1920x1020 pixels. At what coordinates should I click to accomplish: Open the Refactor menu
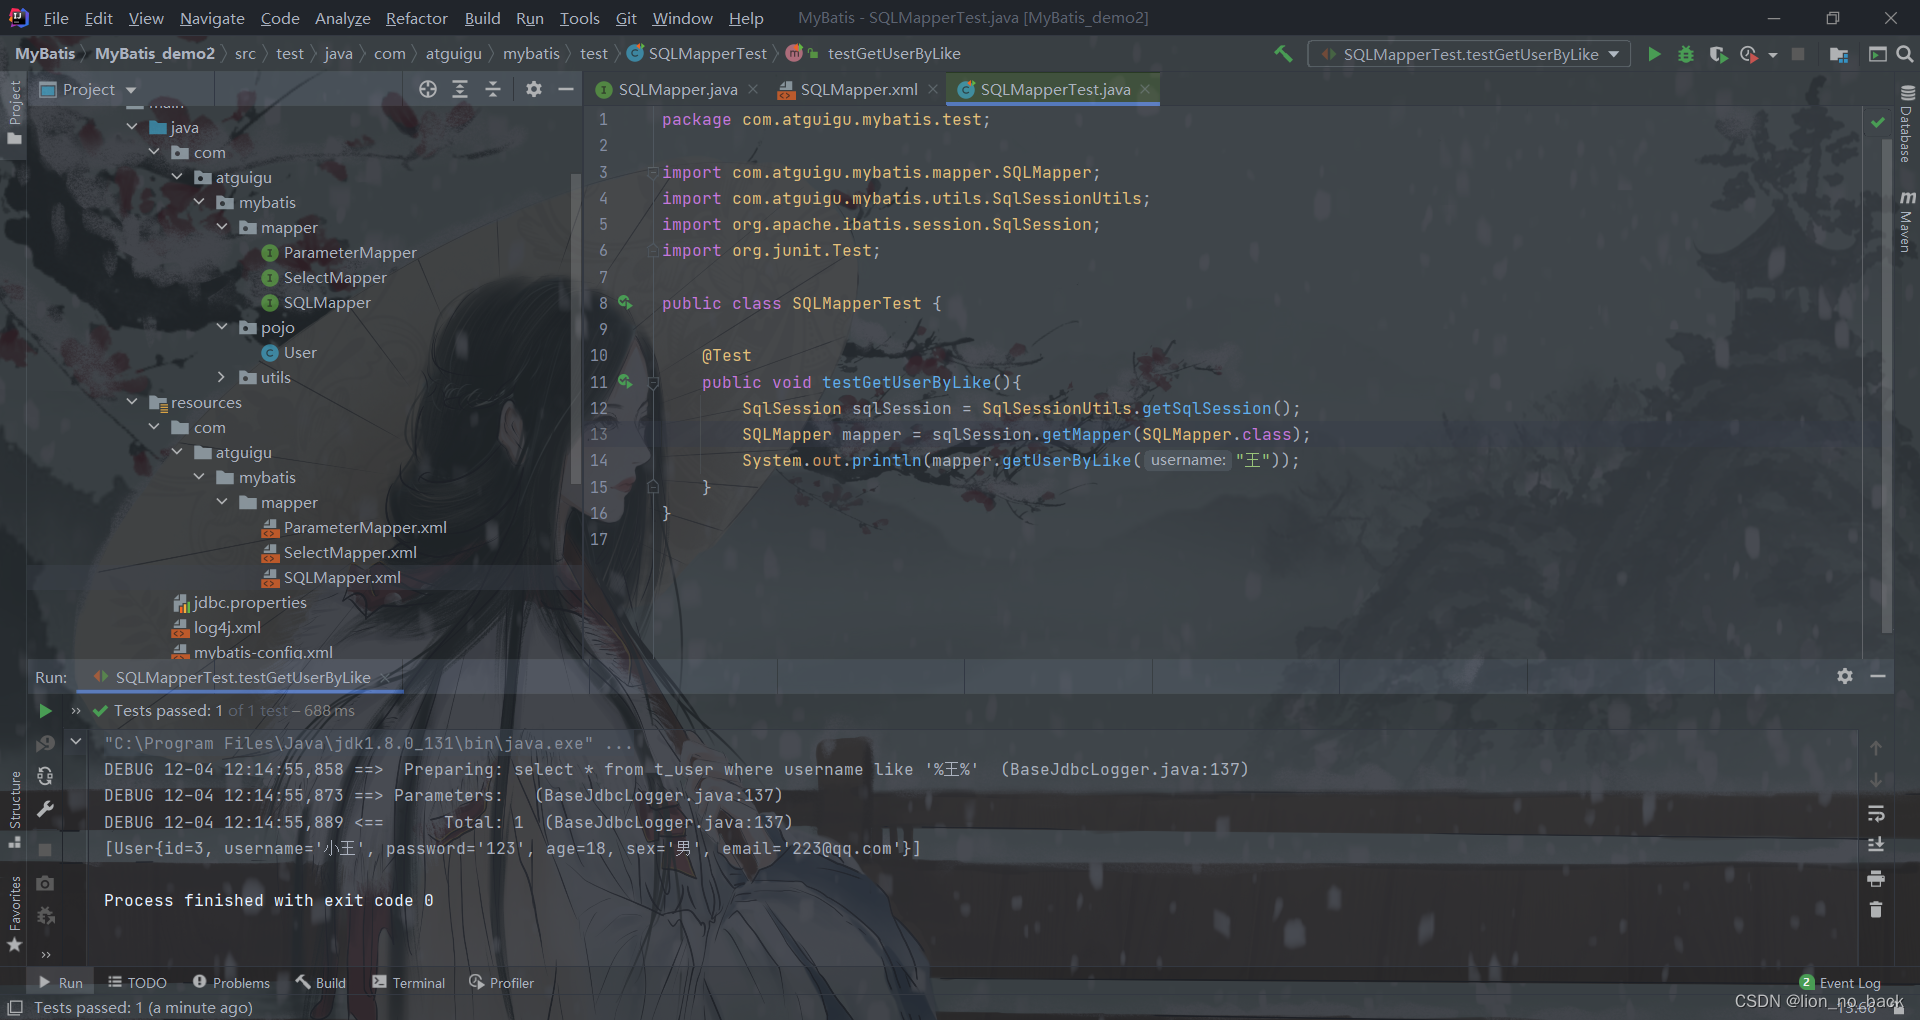pyautogui.click(x=416, y=18)
